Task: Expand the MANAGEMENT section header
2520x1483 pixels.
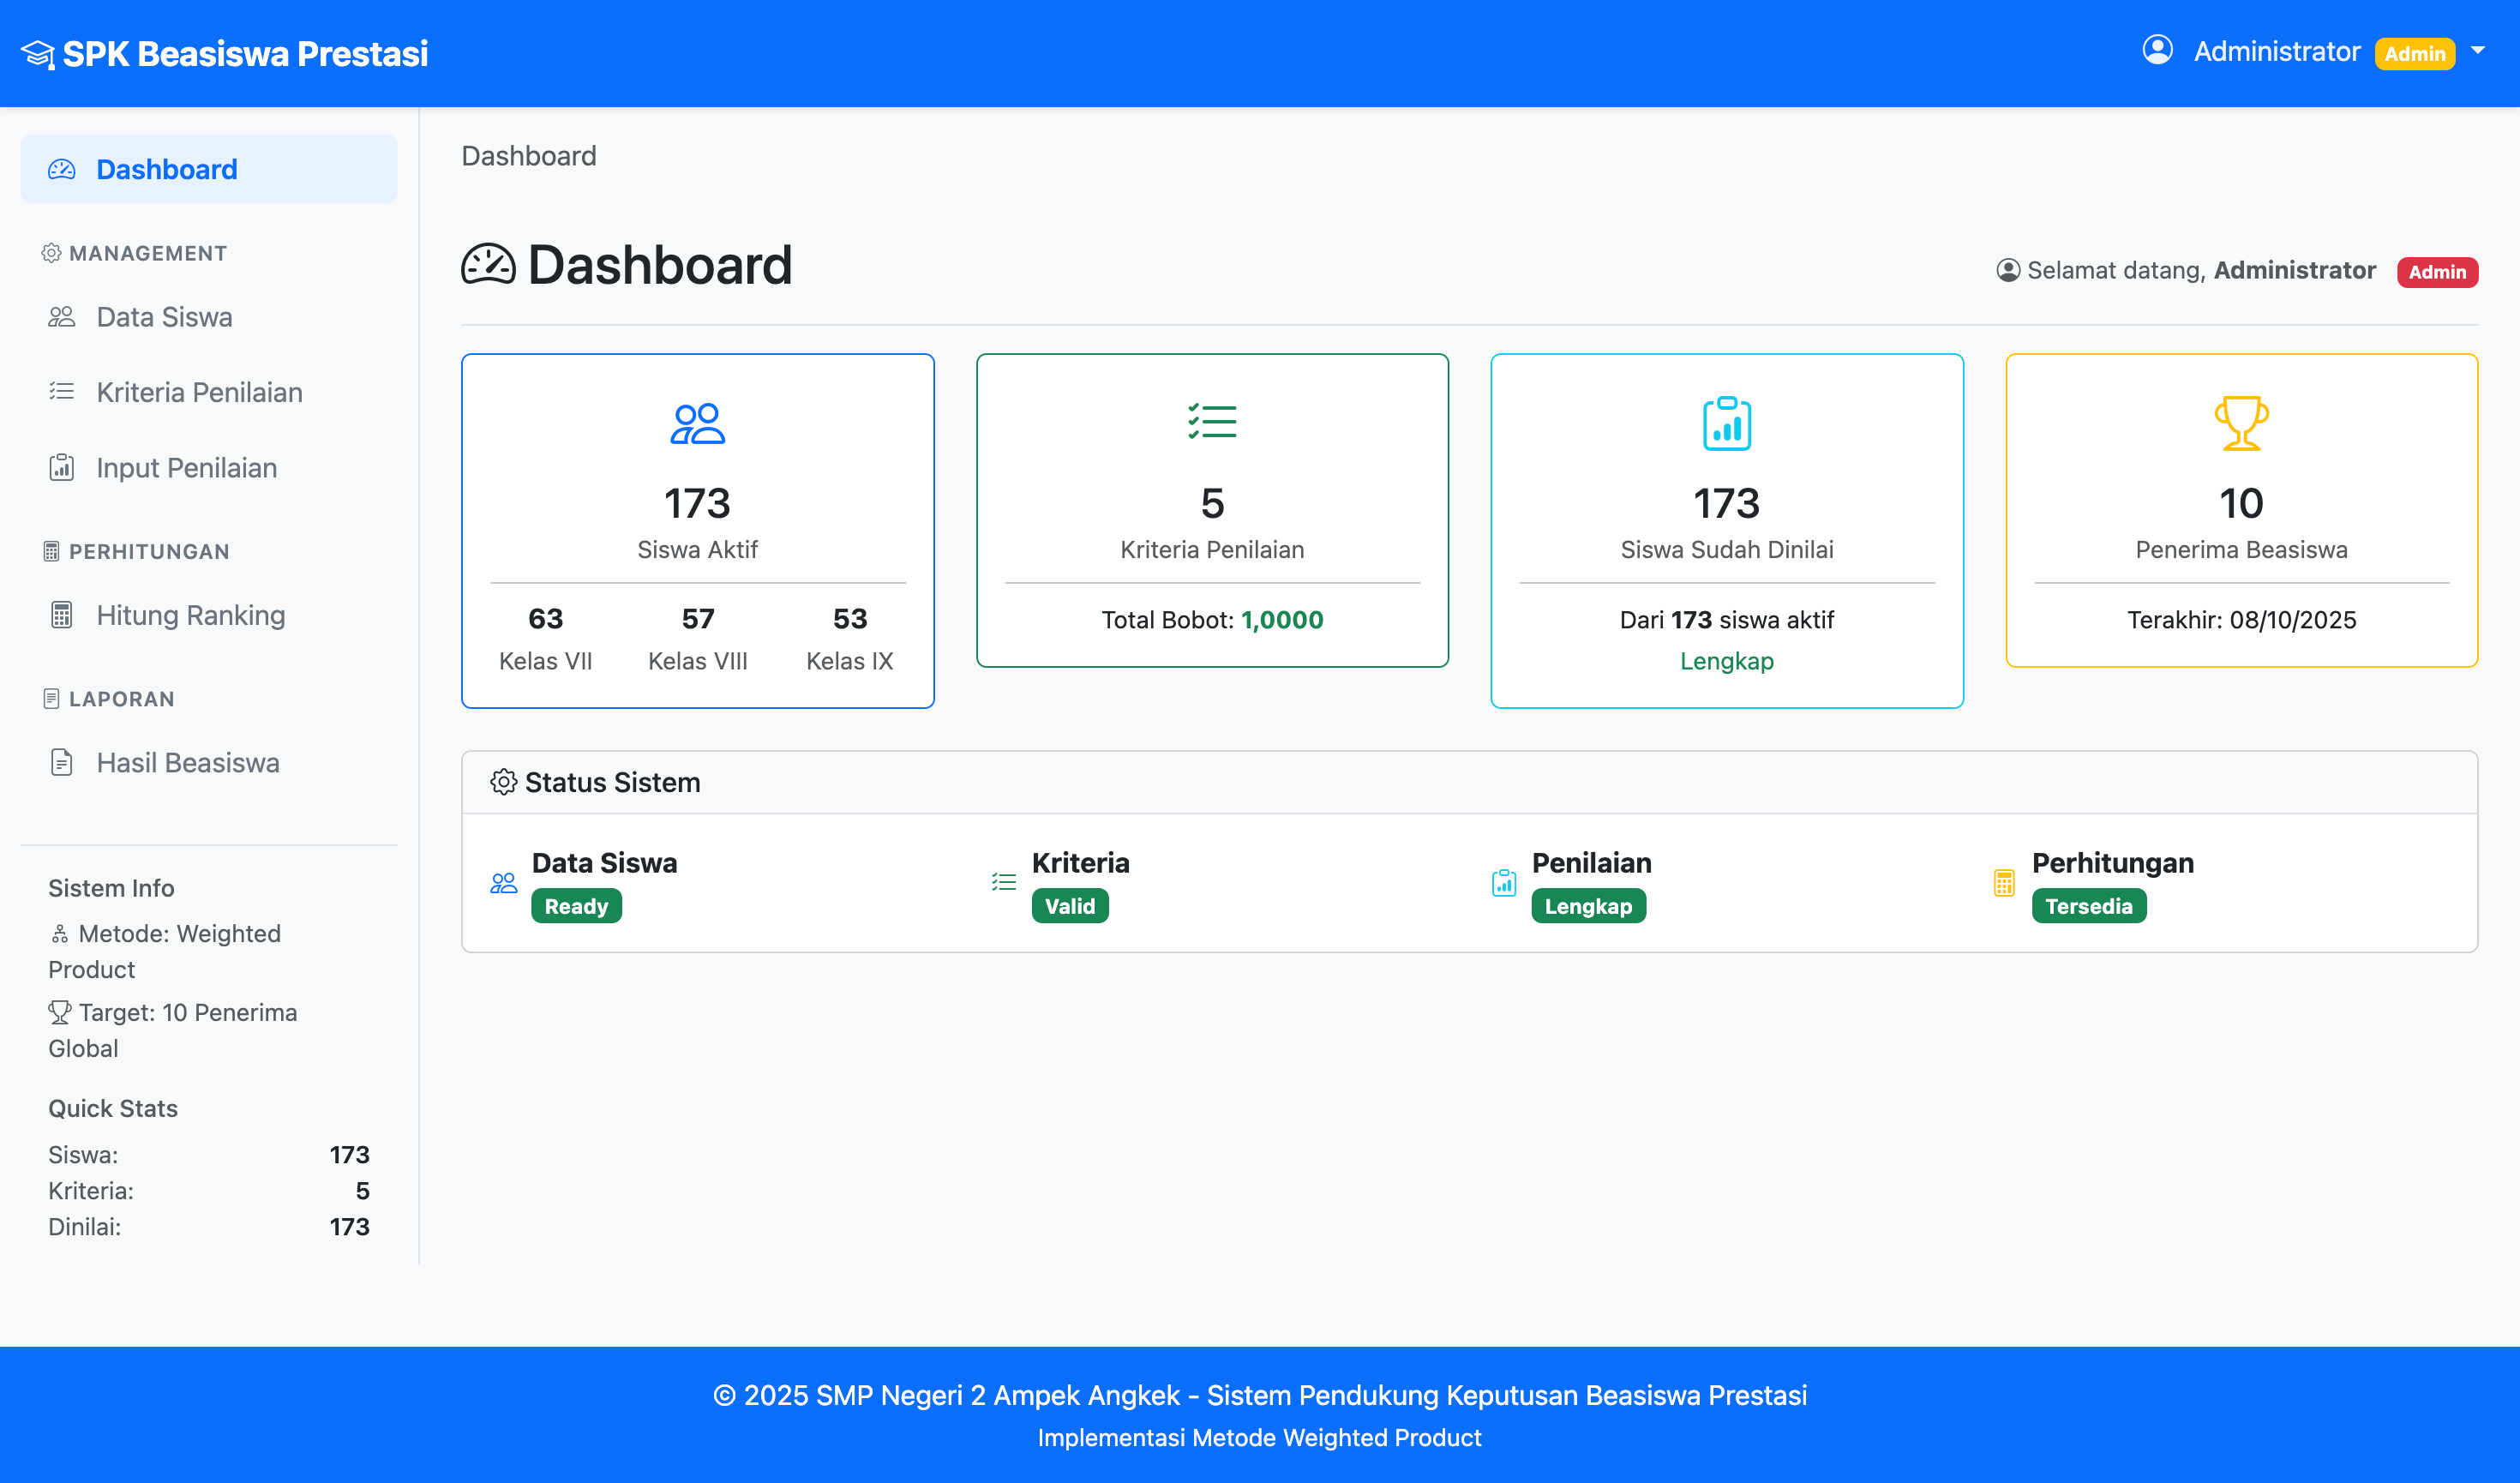Action: pos(133,253)
